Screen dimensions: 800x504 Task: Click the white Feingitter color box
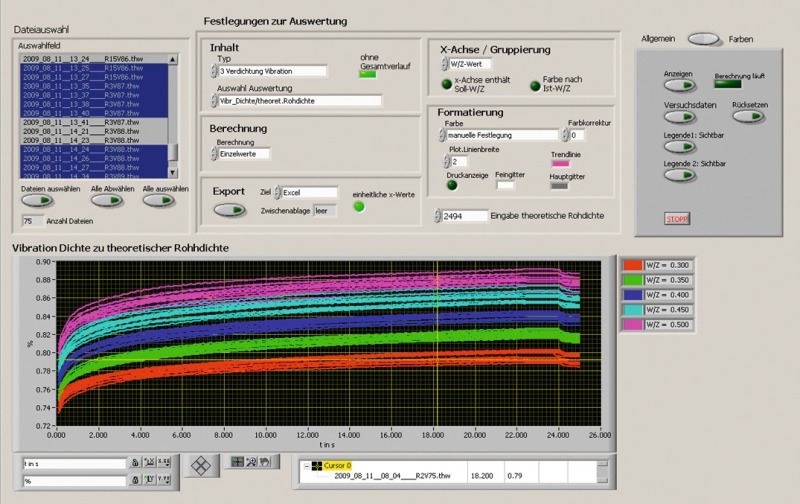click(x=505, y=185)
